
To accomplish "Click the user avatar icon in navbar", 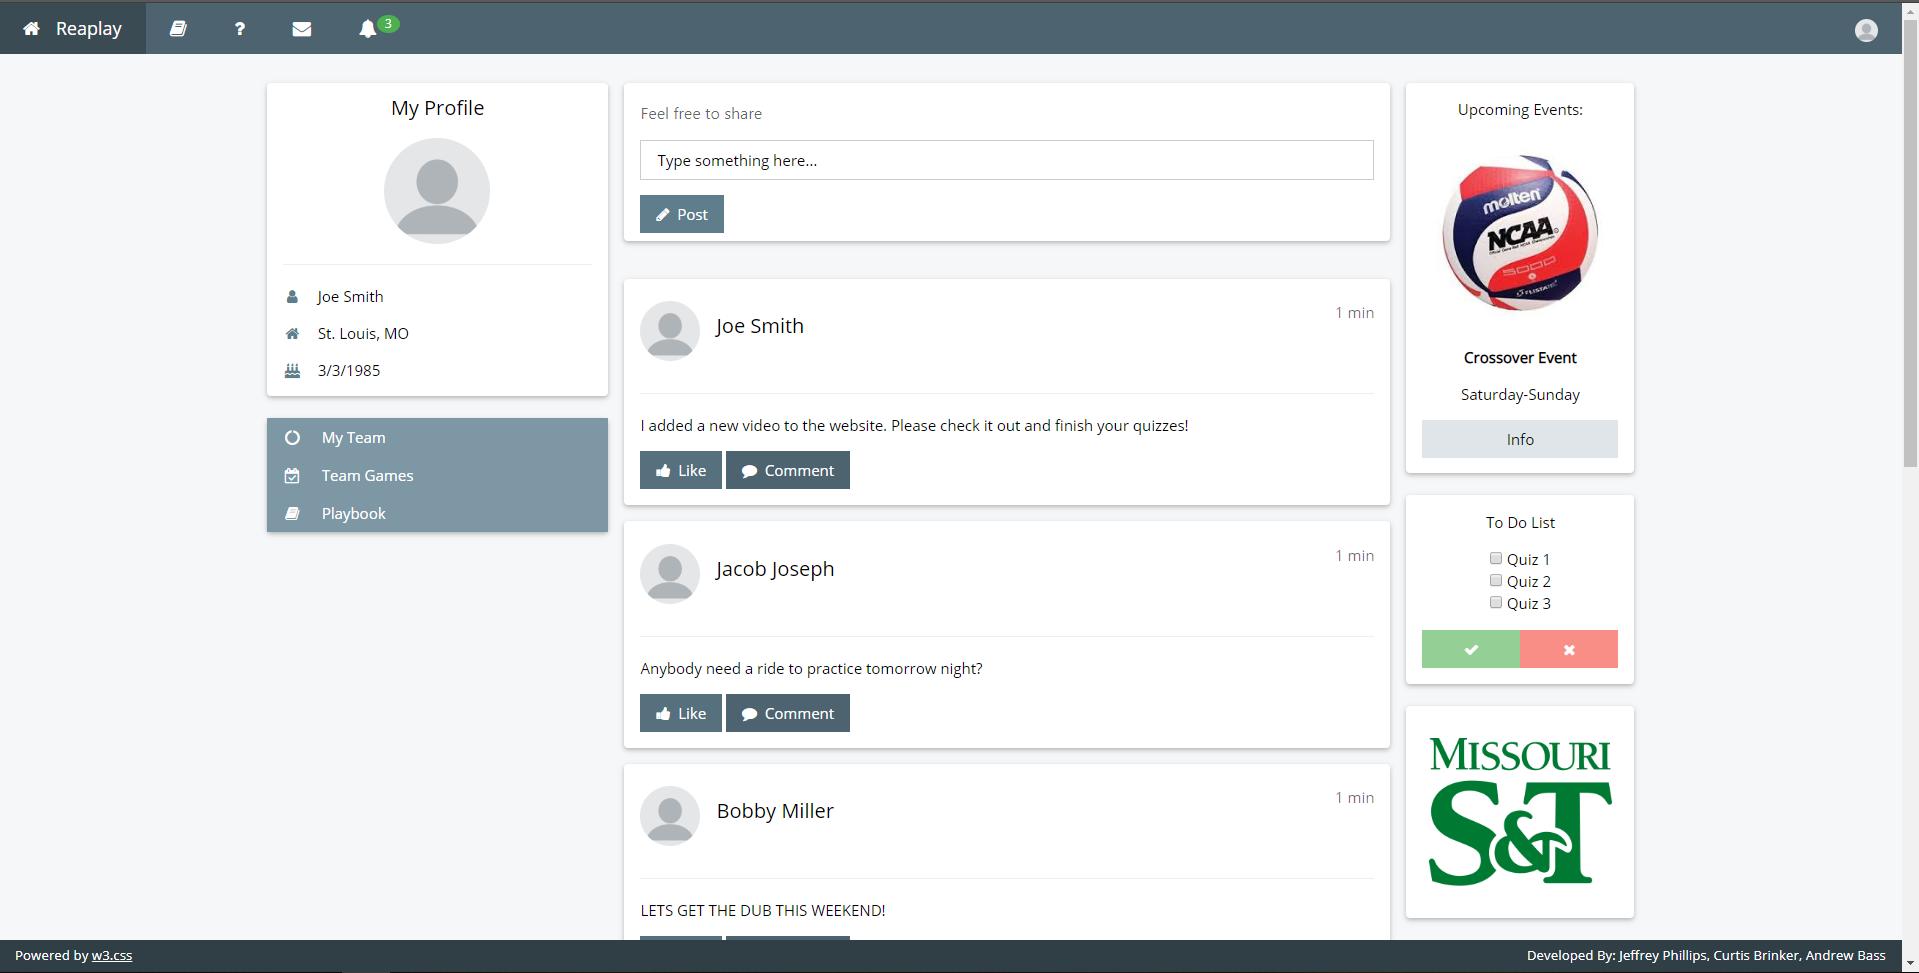I will 1866,30.
